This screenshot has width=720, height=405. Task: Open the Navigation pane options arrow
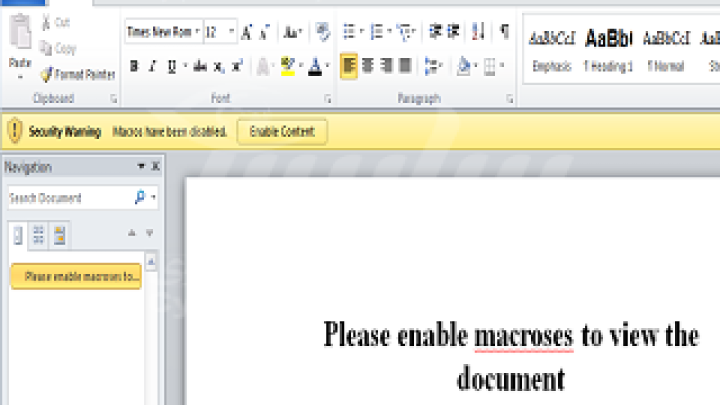141,166
